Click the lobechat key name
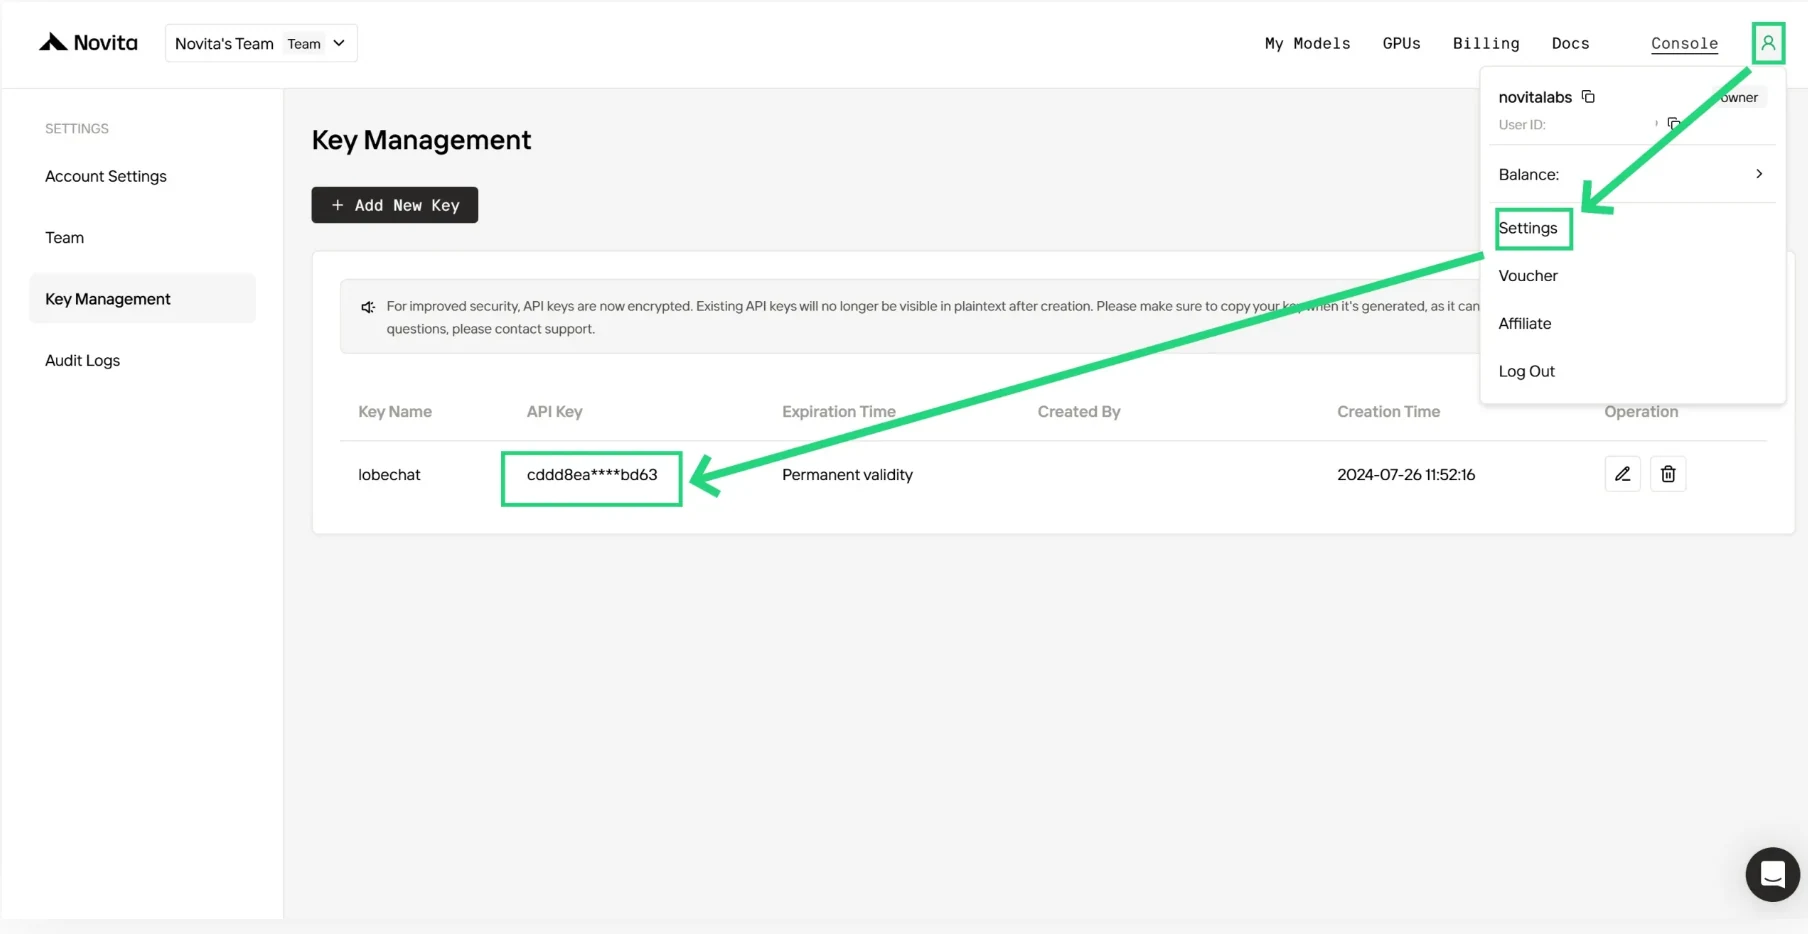Image resolution: width=1808 pixels, height=934 pixels. pos(389,475)
